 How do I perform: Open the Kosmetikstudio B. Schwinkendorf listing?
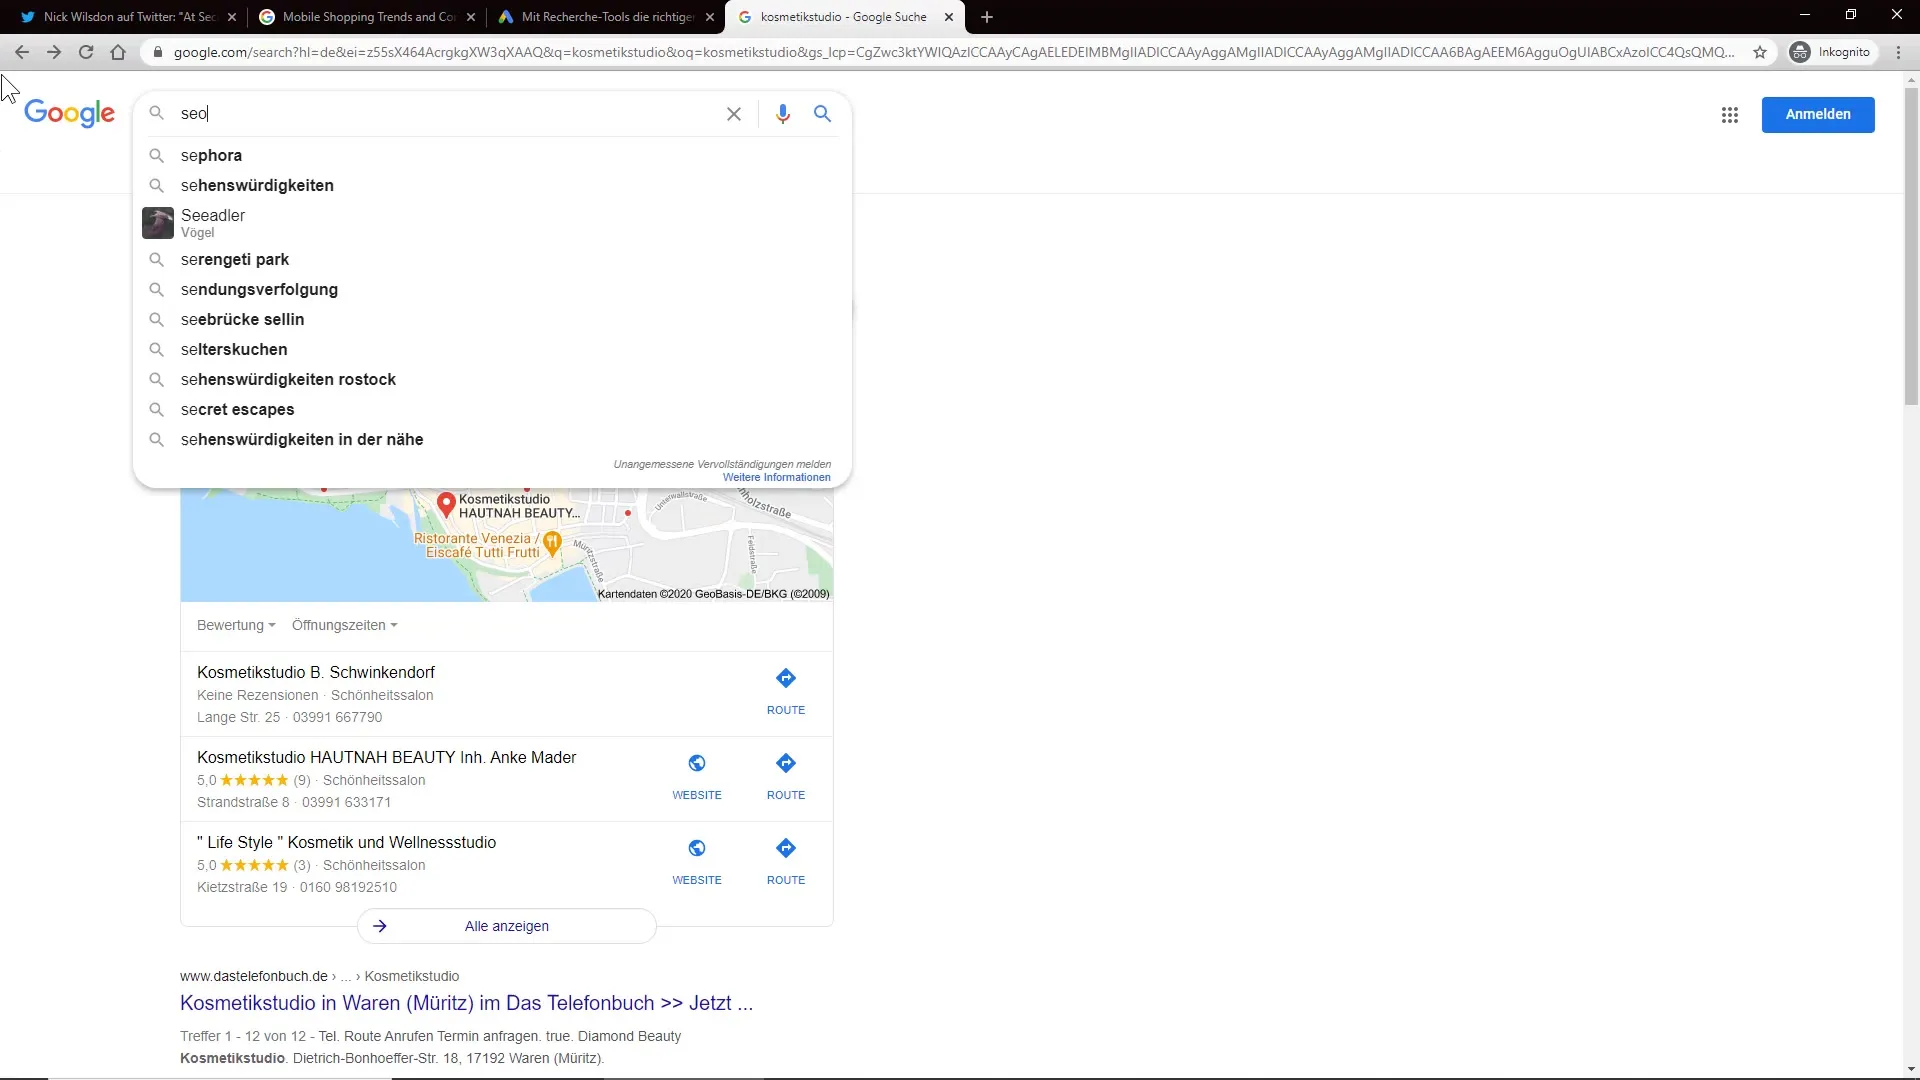(316, 673)
